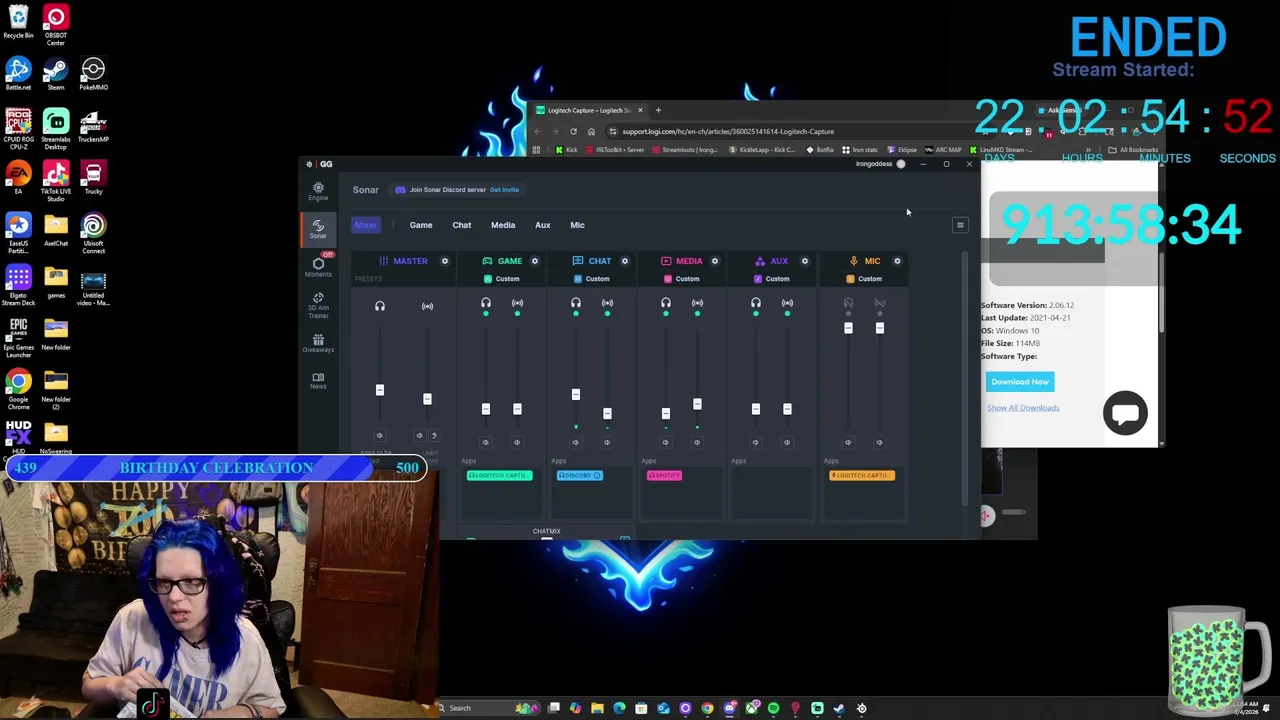Mute MEDIA headphone channel
1280x720 pixels.
click(665, 442)
